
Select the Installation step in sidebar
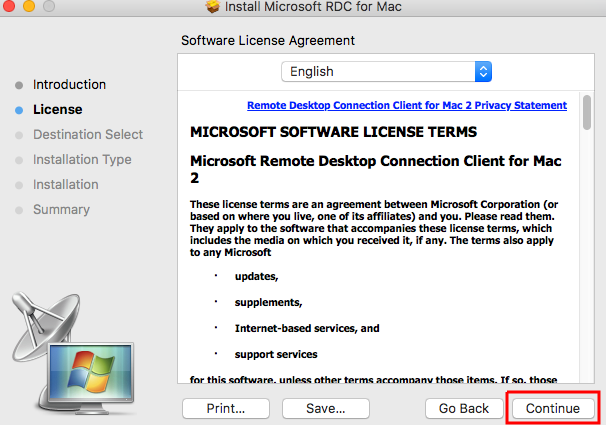66,184
